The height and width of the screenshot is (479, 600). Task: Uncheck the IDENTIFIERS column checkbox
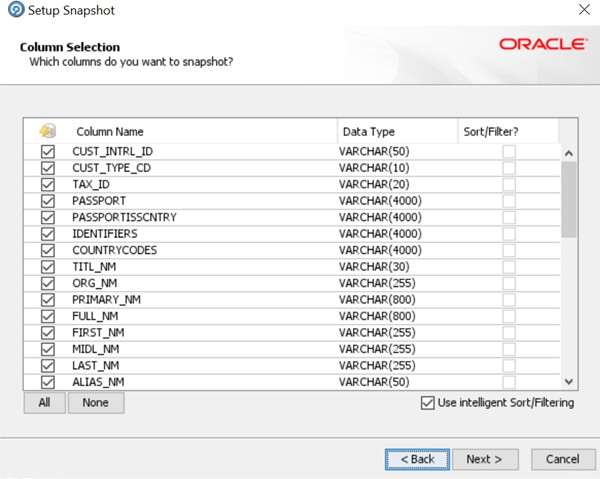48,234
